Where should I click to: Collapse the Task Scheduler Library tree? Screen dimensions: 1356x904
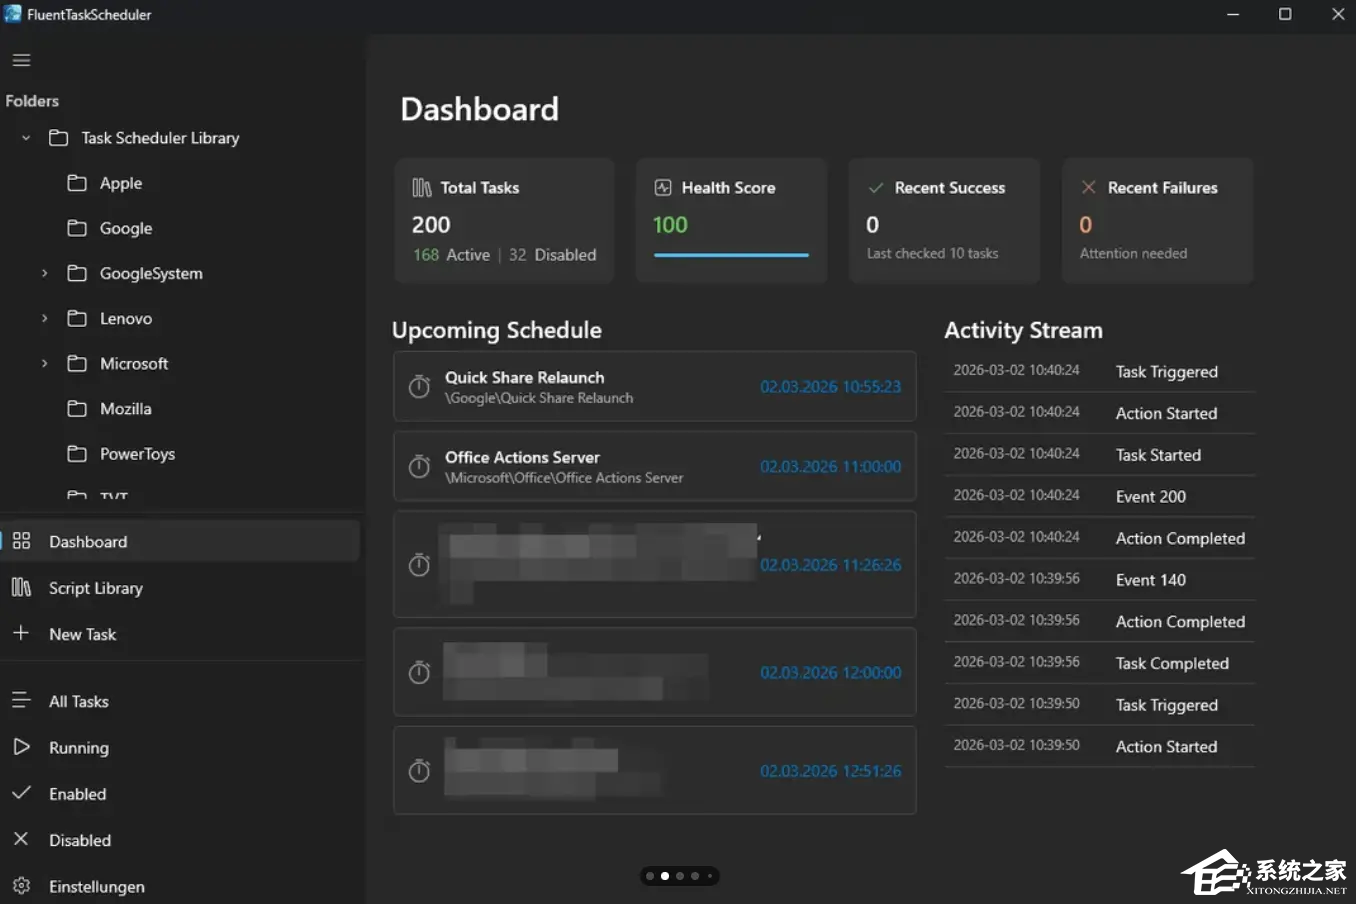pyautogui.click(x=26, y=138)
